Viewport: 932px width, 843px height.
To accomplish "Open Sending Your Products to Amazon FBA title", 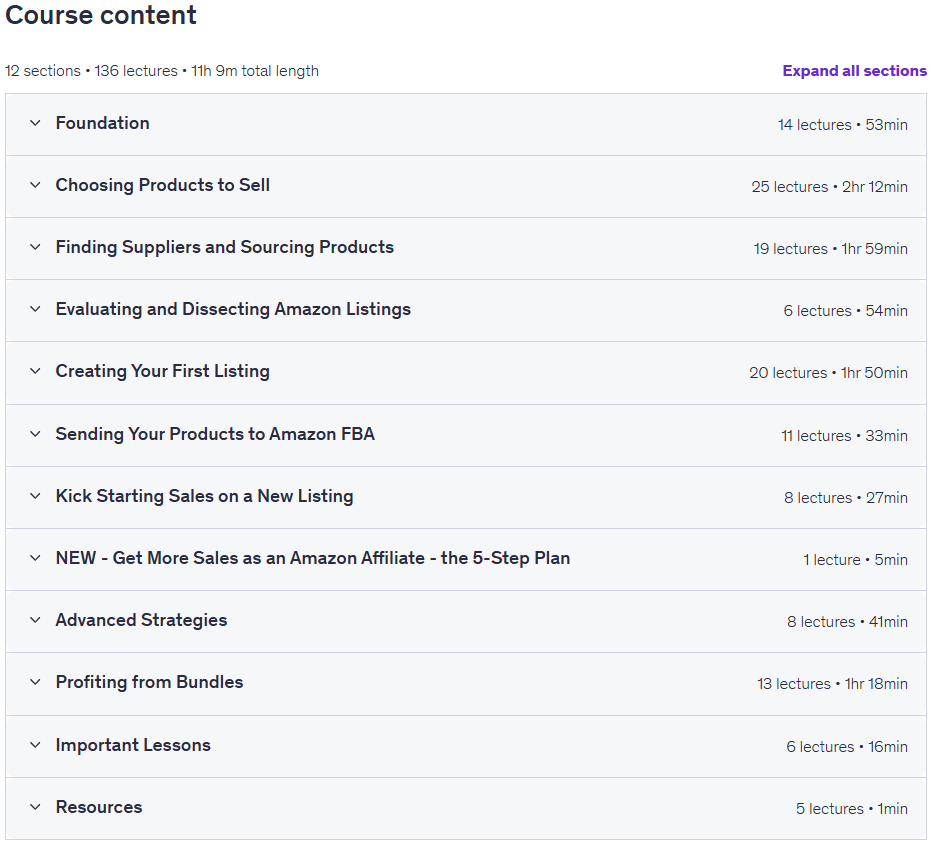I will 215,434.
